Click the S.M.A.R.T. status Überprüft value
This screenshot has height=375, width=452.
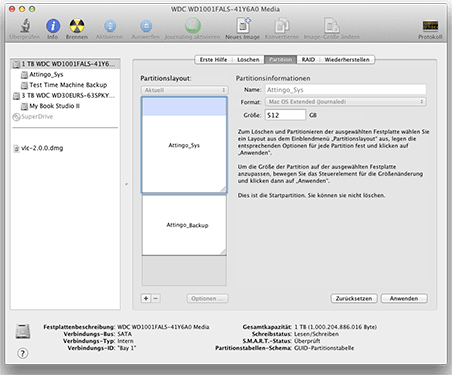(x=307, y=341)
